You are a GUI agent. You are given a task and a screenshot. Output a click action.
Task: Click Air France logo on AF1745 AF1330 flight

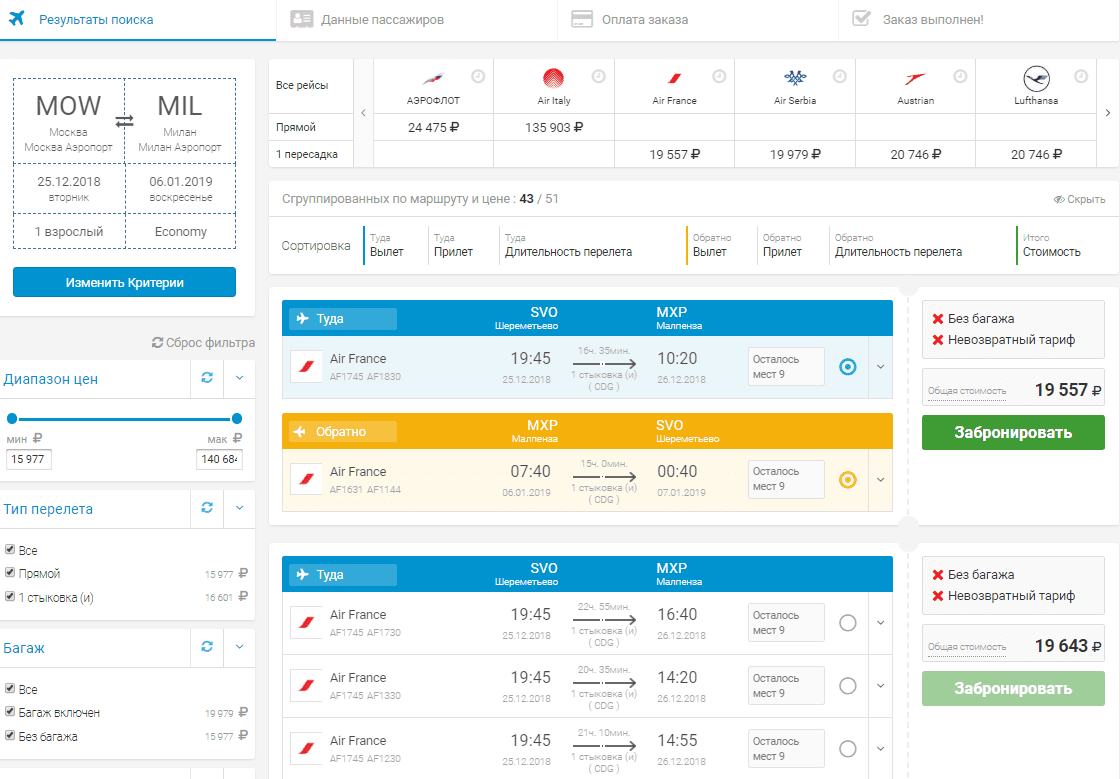point(306,685)
